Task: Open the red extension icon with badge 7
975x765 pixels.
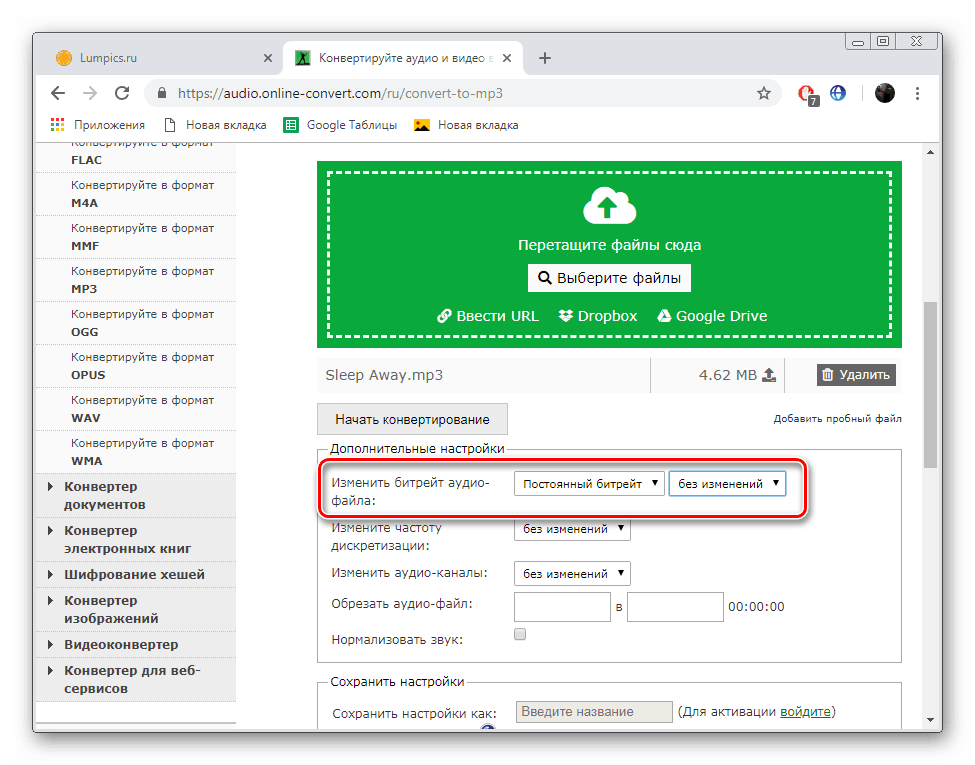Action: tap(807, 94)
